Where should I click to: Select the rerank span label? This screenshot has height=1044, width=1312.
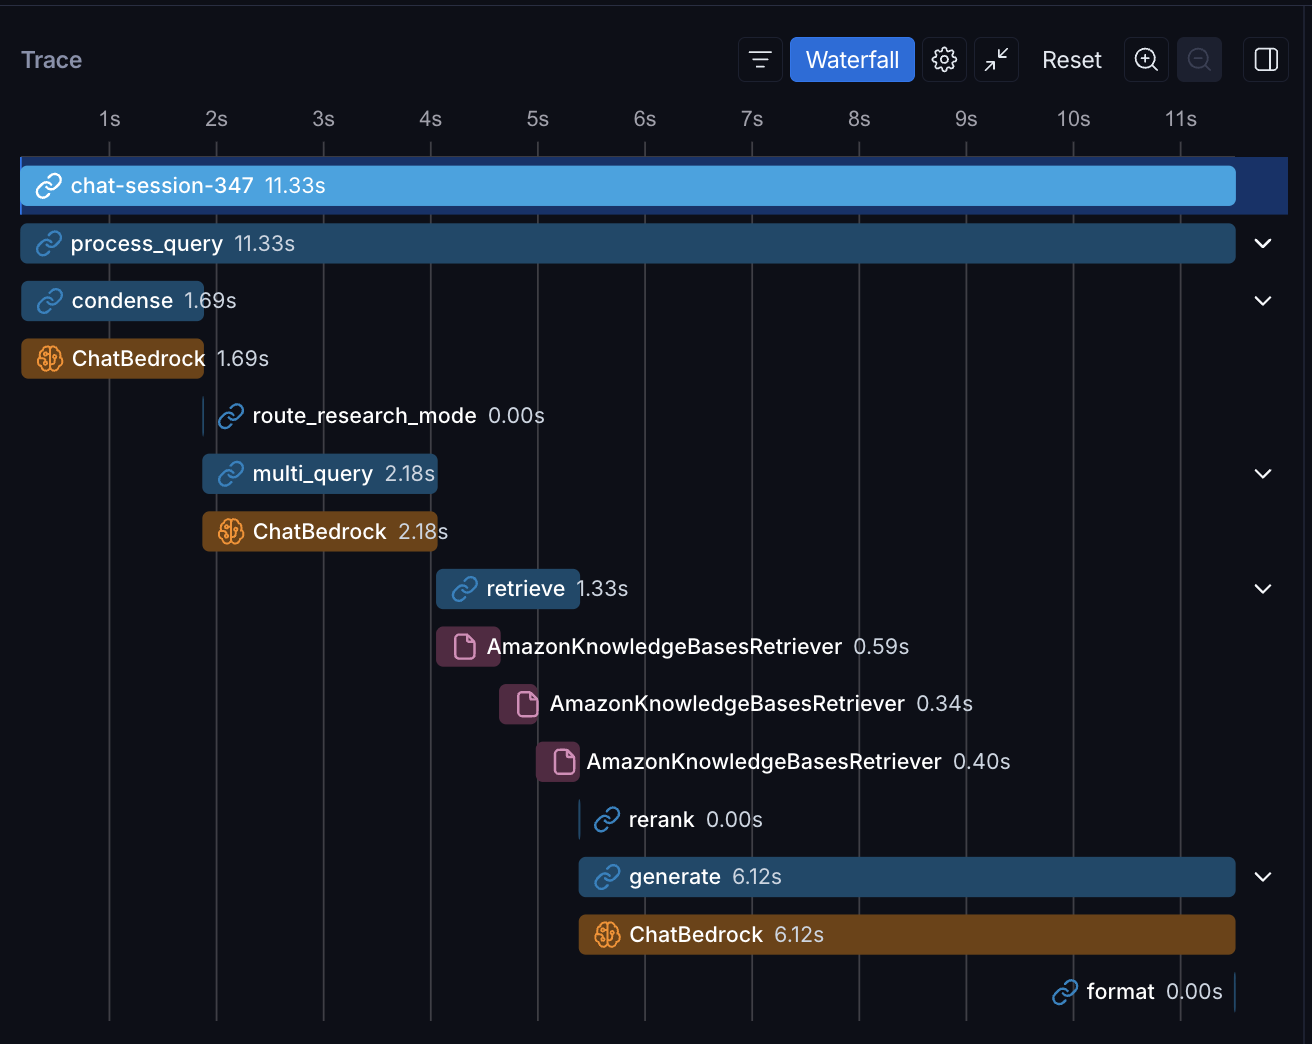661,820
